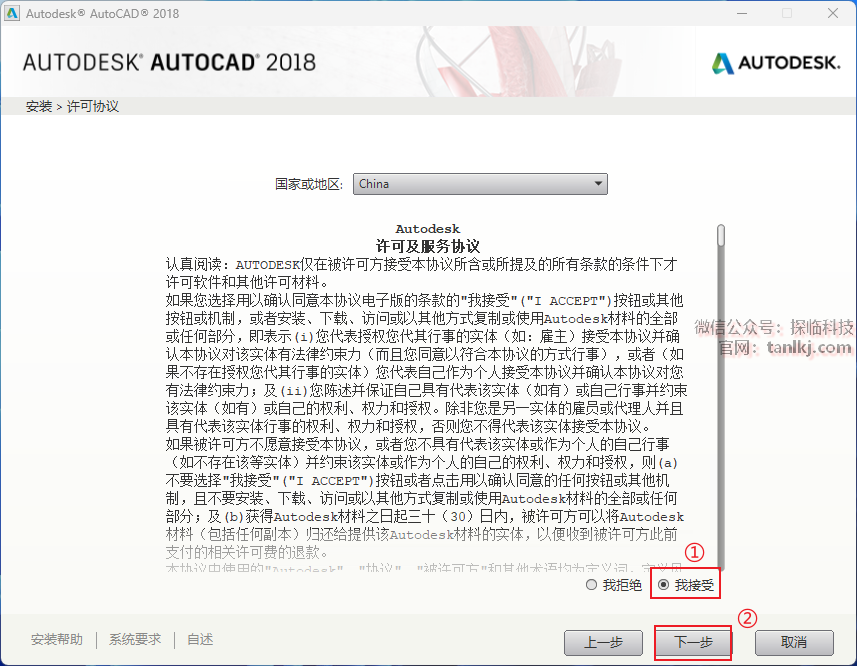Open the 系统要求 system requirements link
Viewport: 857px width, 666px height.
pos(135,639)
